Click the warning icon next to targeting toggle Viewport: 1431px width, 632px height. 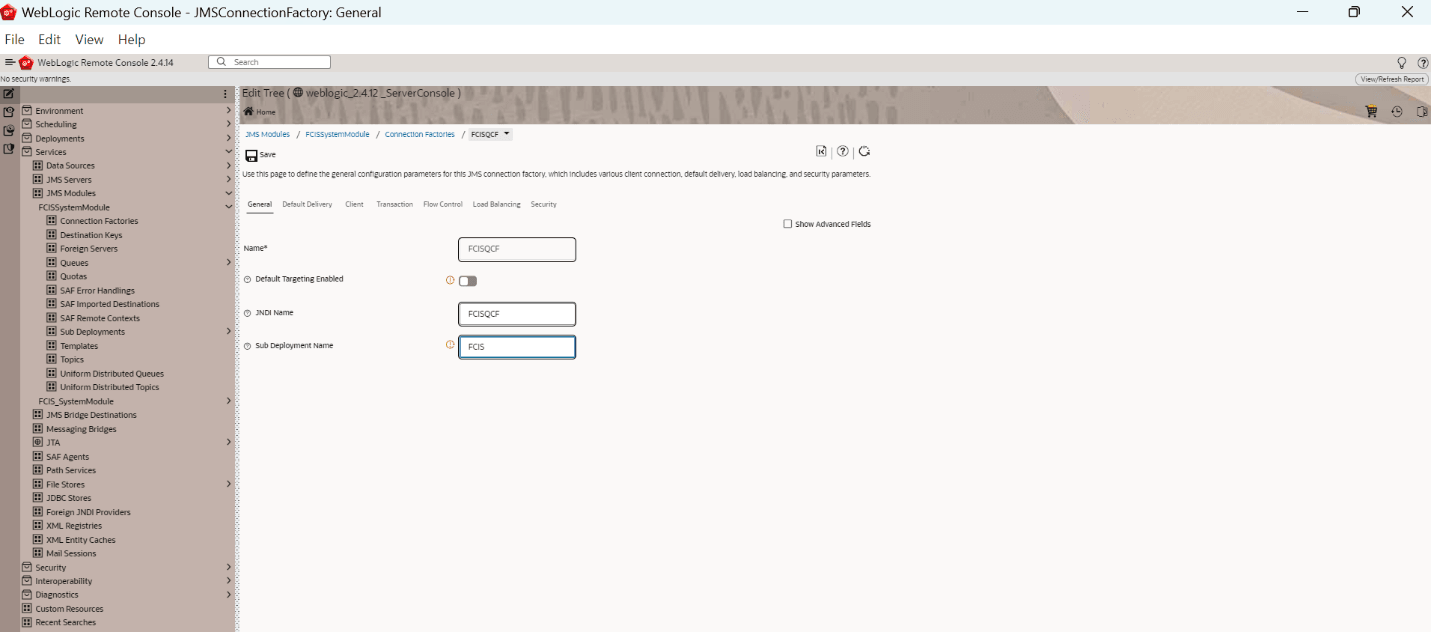pos(450,280)
